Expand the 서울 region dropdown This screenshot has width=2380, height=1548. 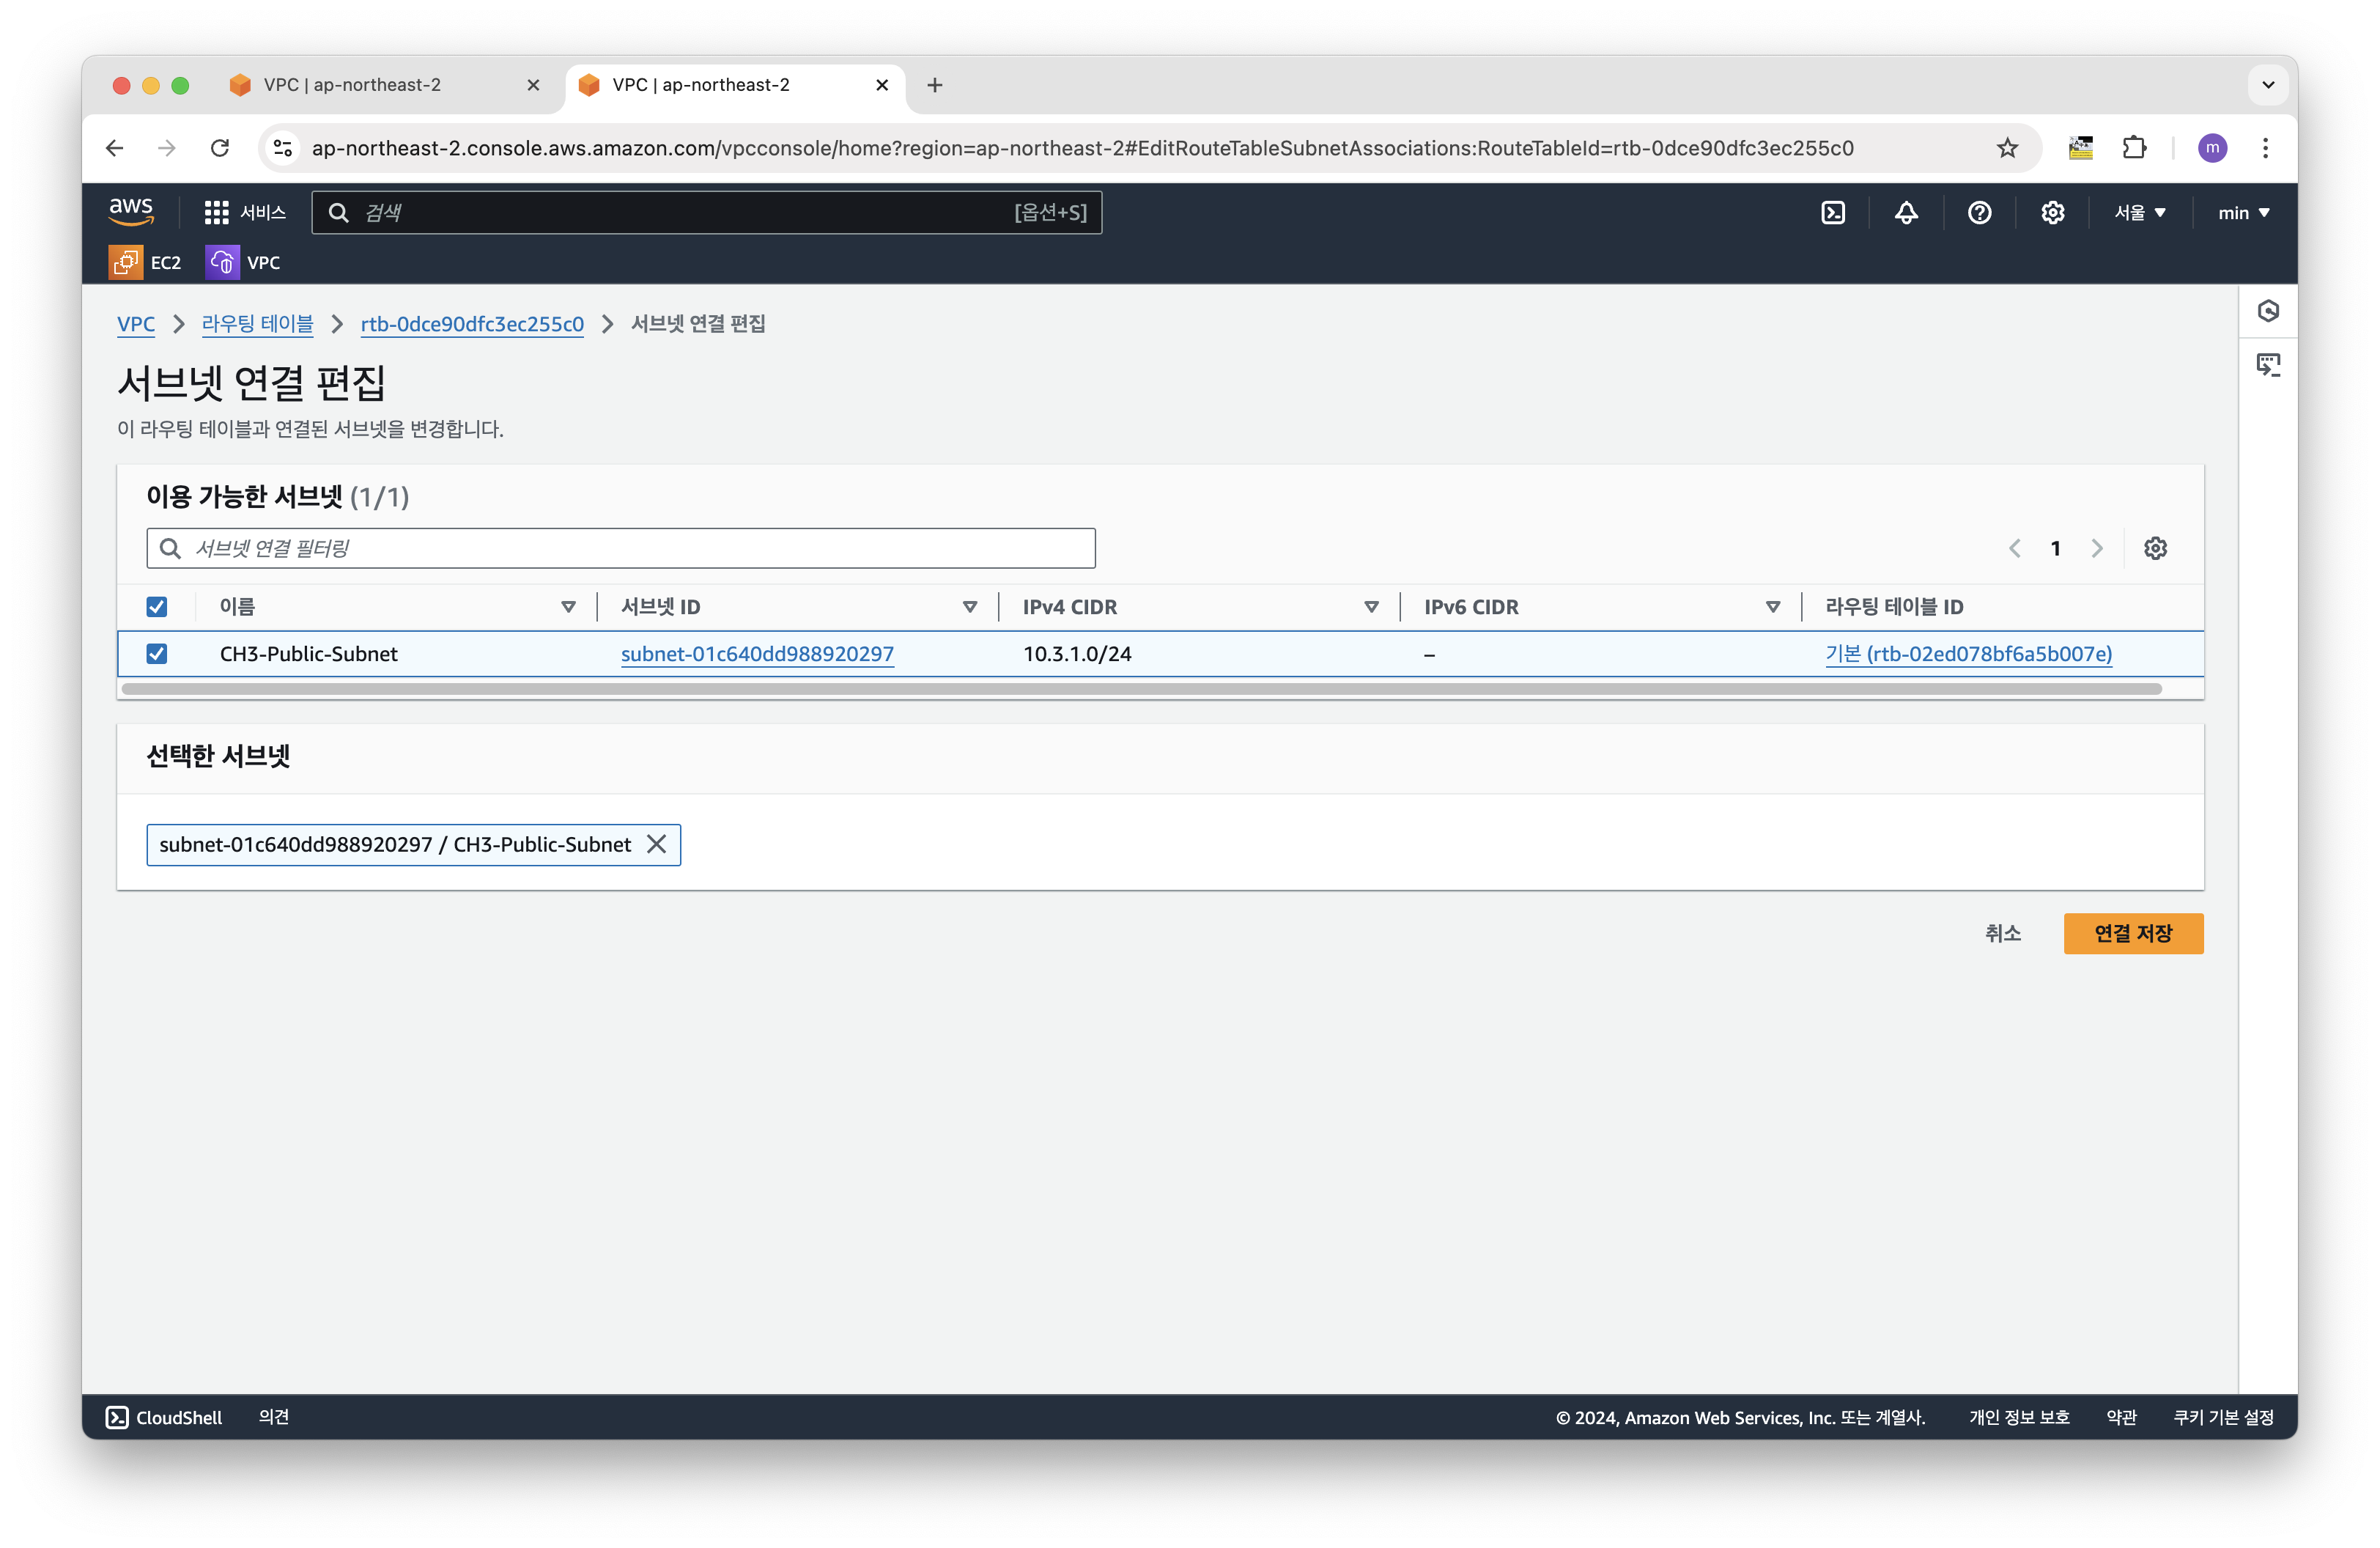pyautogui.click(x=2139, y=213)
